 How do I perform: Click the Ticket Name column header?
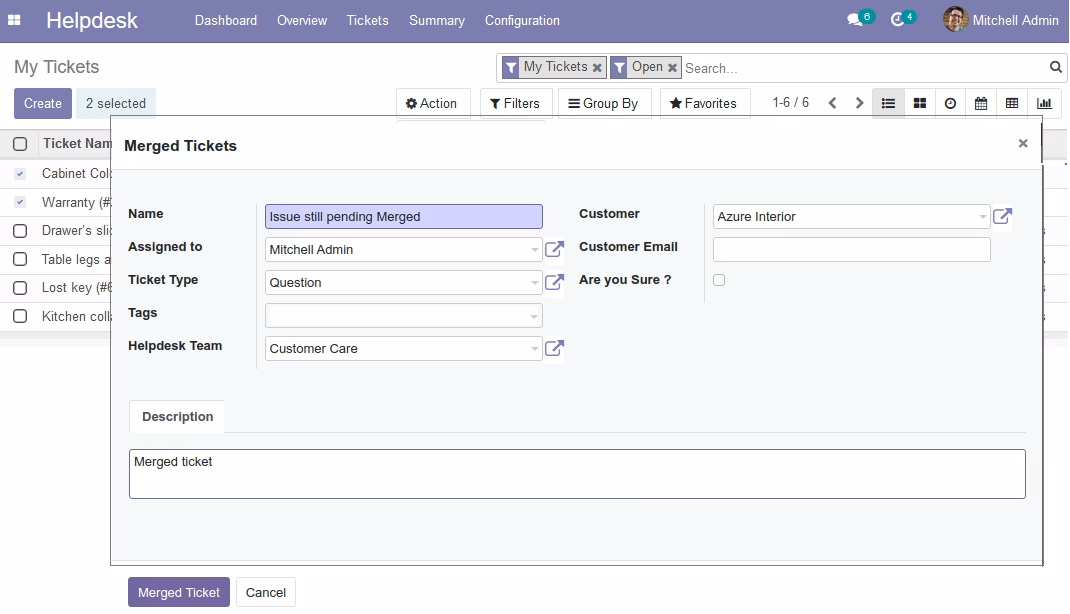click(77, 143)
